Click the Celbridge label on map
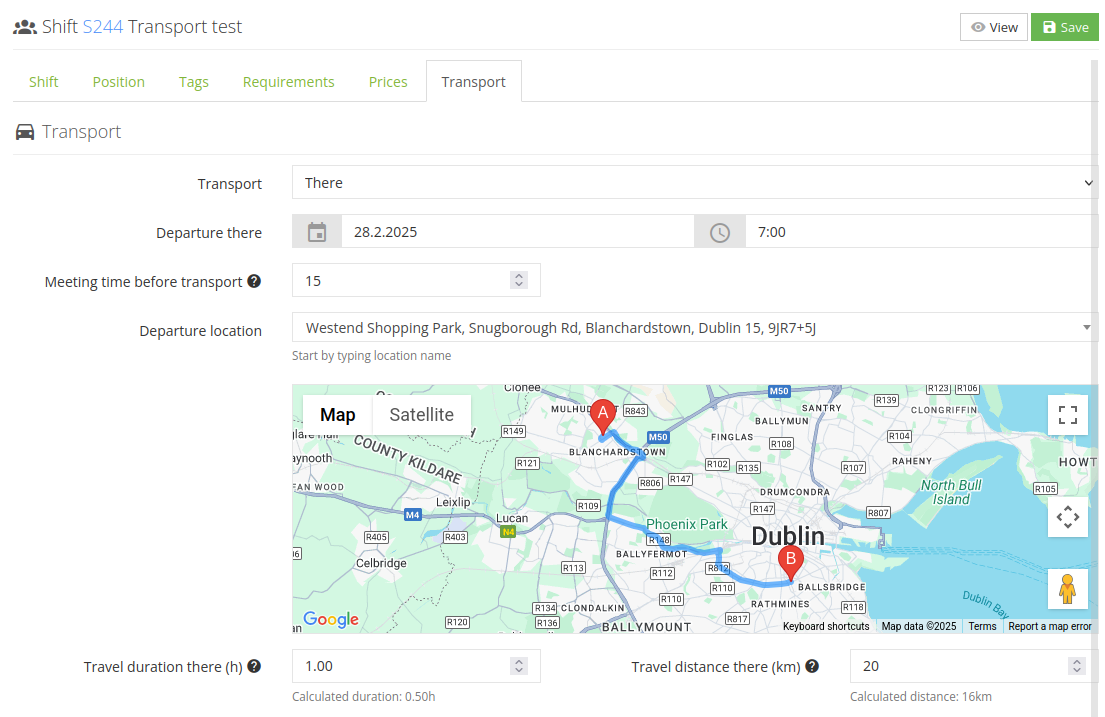Image resolution: width=1105 pixels, height=717 pixels. click(x=381, y=563)
